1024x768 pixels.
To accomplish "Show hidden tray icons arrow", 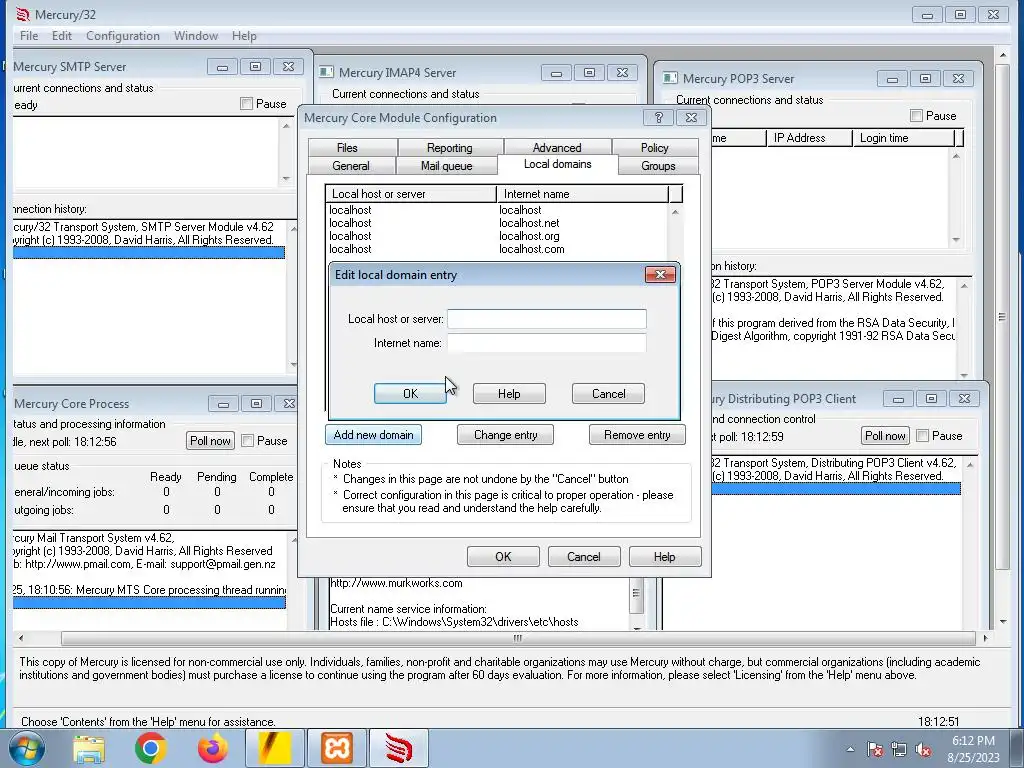I will pos(850,749).
